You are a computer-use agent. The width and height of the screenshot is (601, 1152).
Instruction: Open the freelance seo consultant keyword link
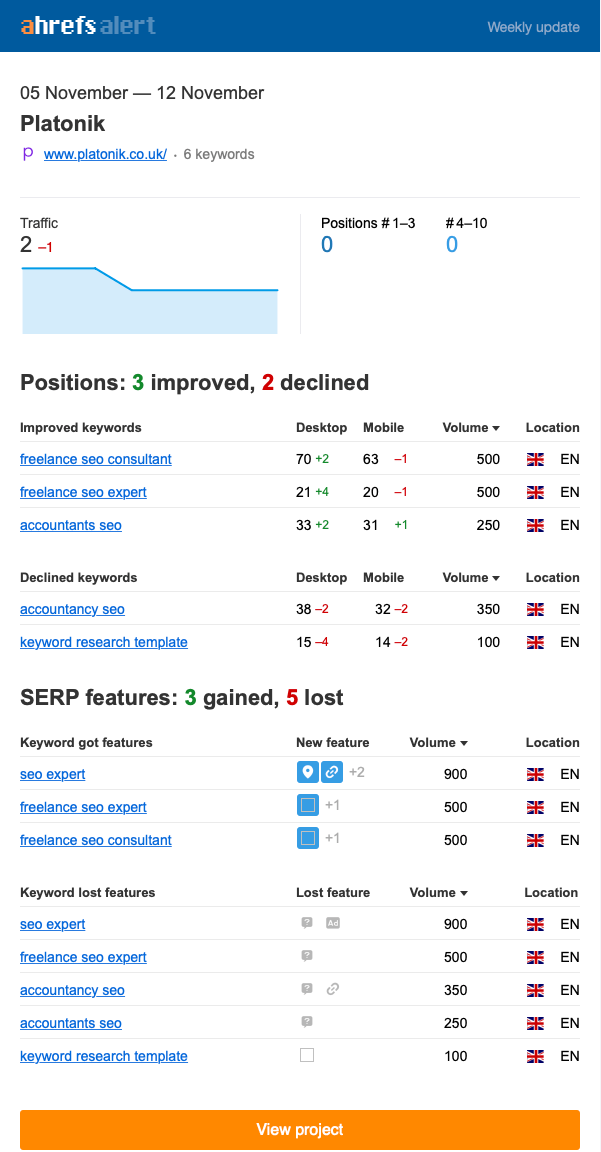tap(95, 459)
